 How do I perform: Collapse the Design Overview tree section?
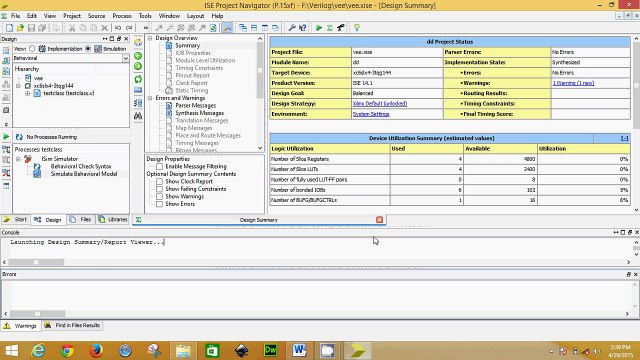[150, 38]
